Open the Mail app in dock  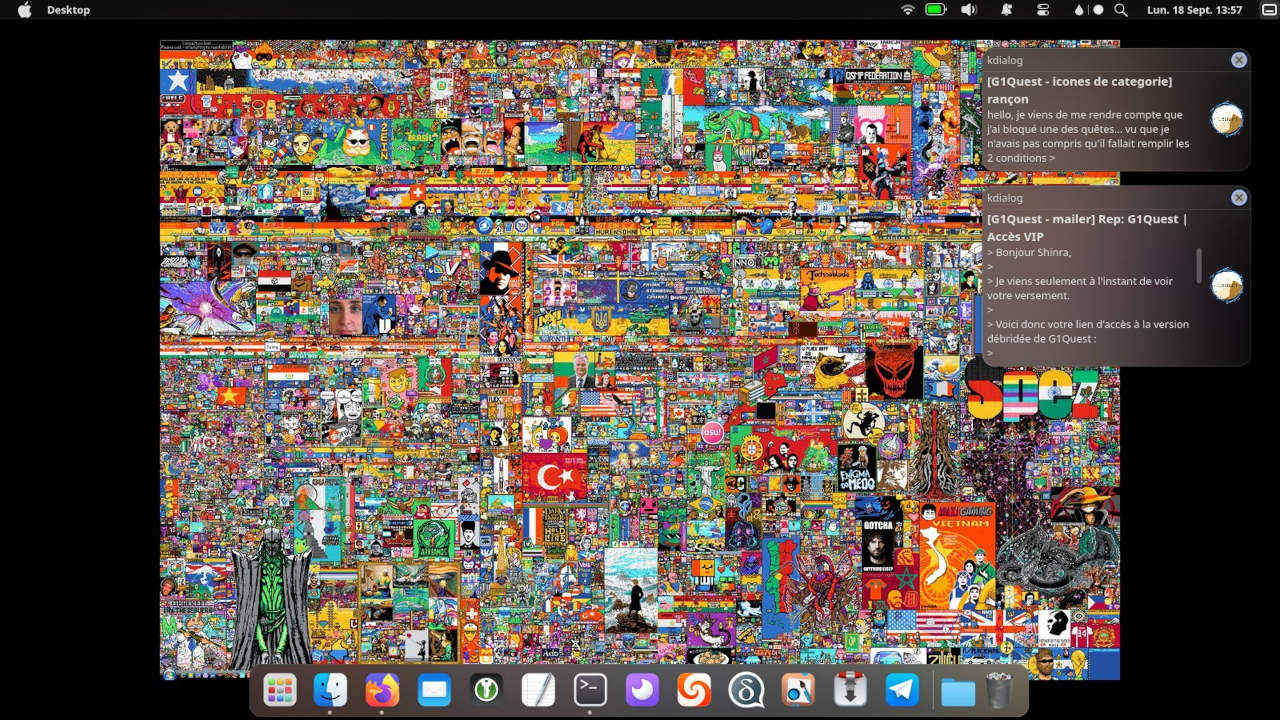pyautogui.click(x=434, y=690)
